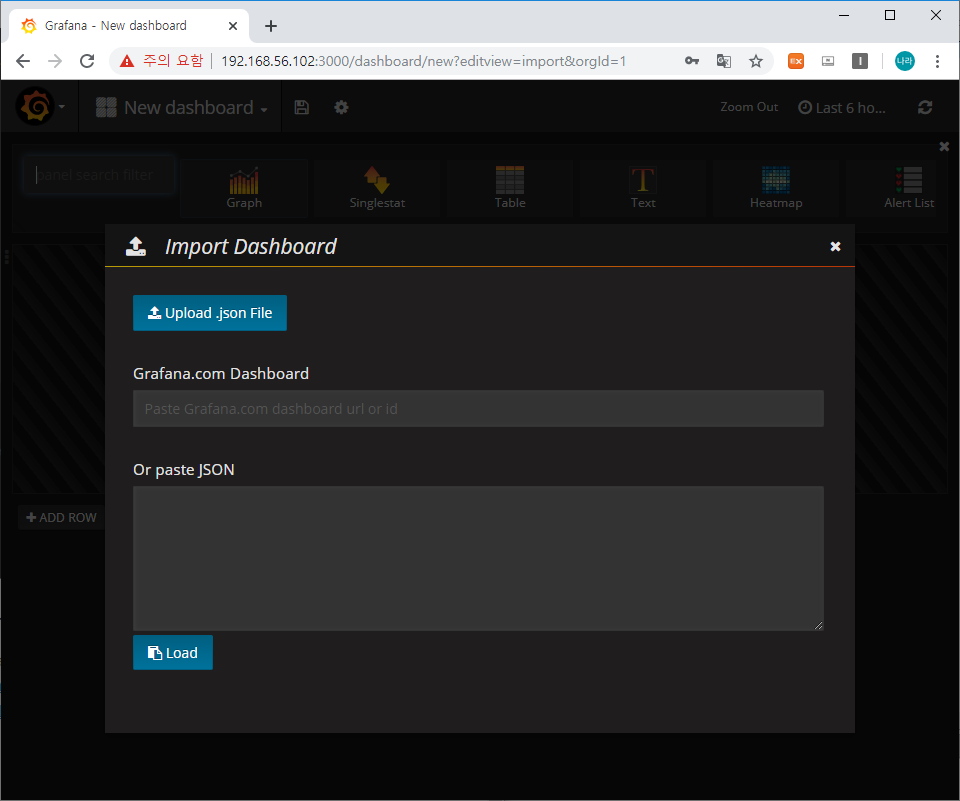The image size is (960, 801).
Task: Save the dashboard via floppy icon
Action: click(x=301, y=108)
